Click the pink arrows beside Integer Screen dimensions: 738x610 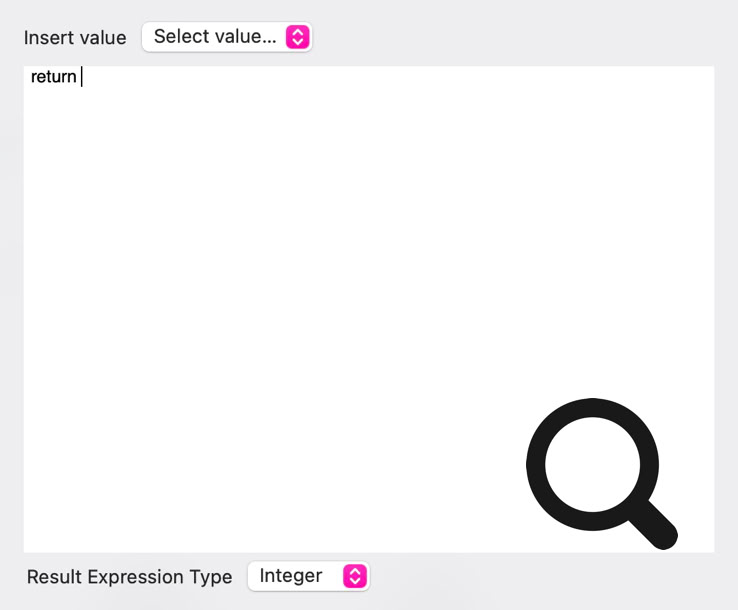pyautogui.click(x=355, y=576)
